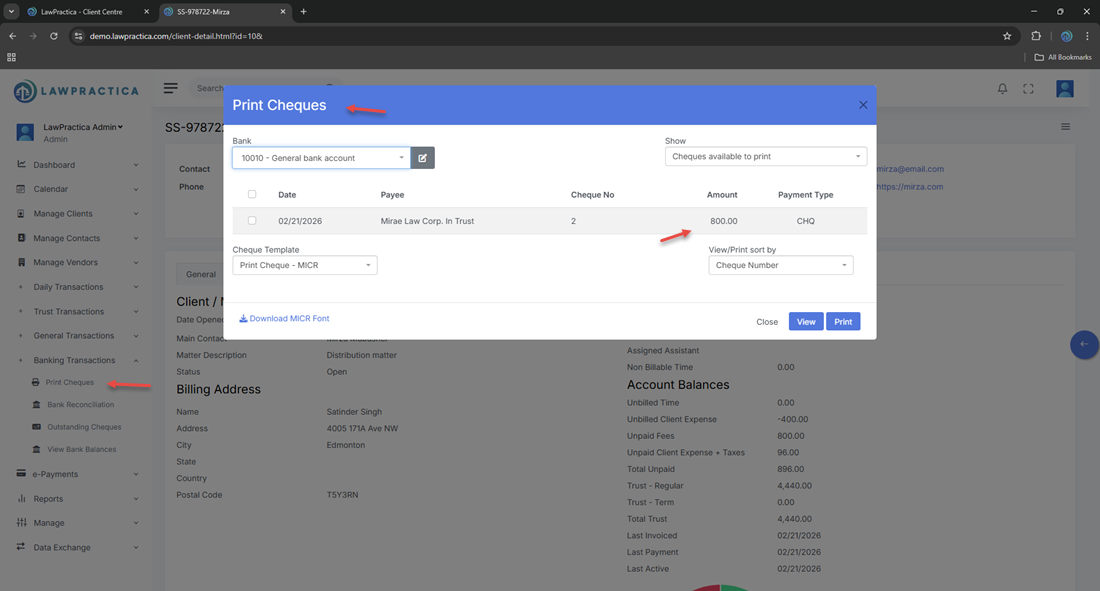Click the blue arrow floating button

tap(1084, 344)
